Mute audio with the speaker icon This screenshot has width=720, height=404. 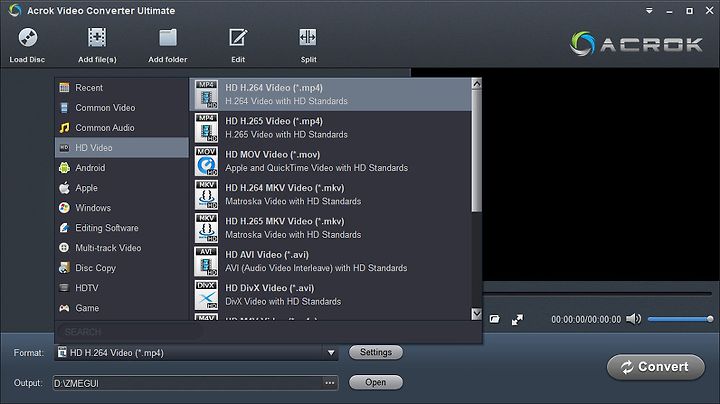click(x=633, y=319)
